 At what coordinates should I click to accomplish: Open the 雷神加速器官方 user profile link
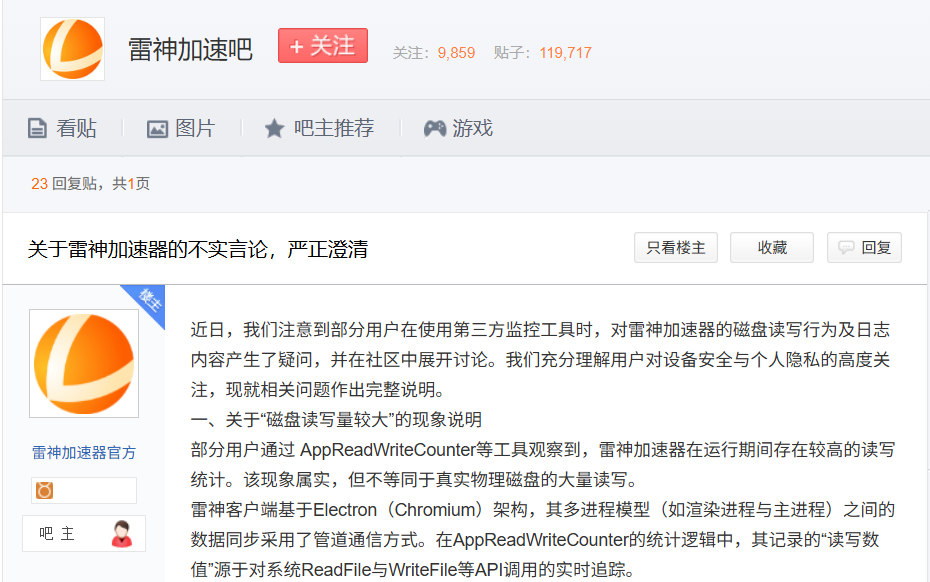pyautogui.click(x=84, y=453)
